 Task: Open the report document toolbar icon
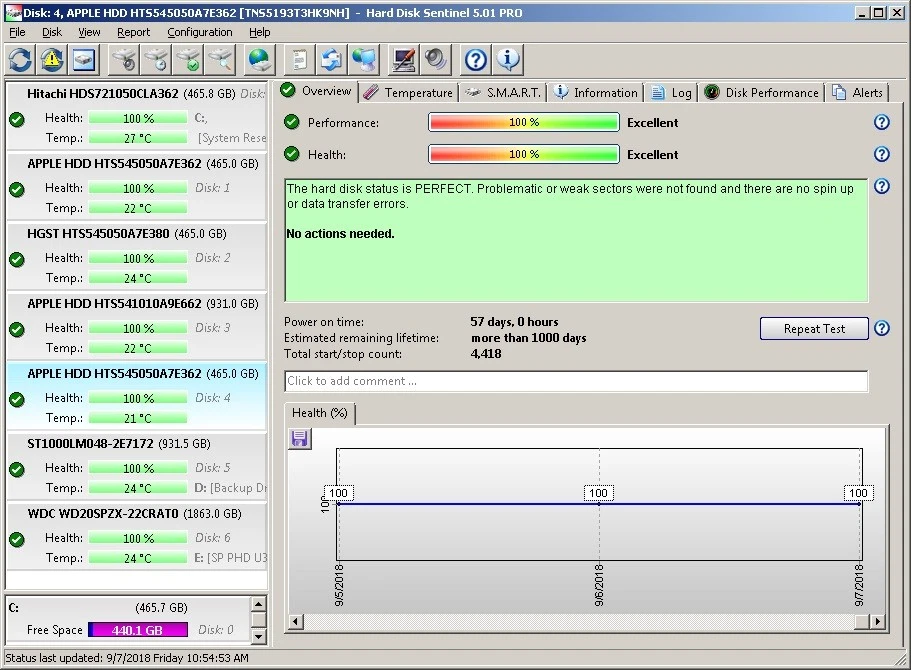(x=297, y=60)
